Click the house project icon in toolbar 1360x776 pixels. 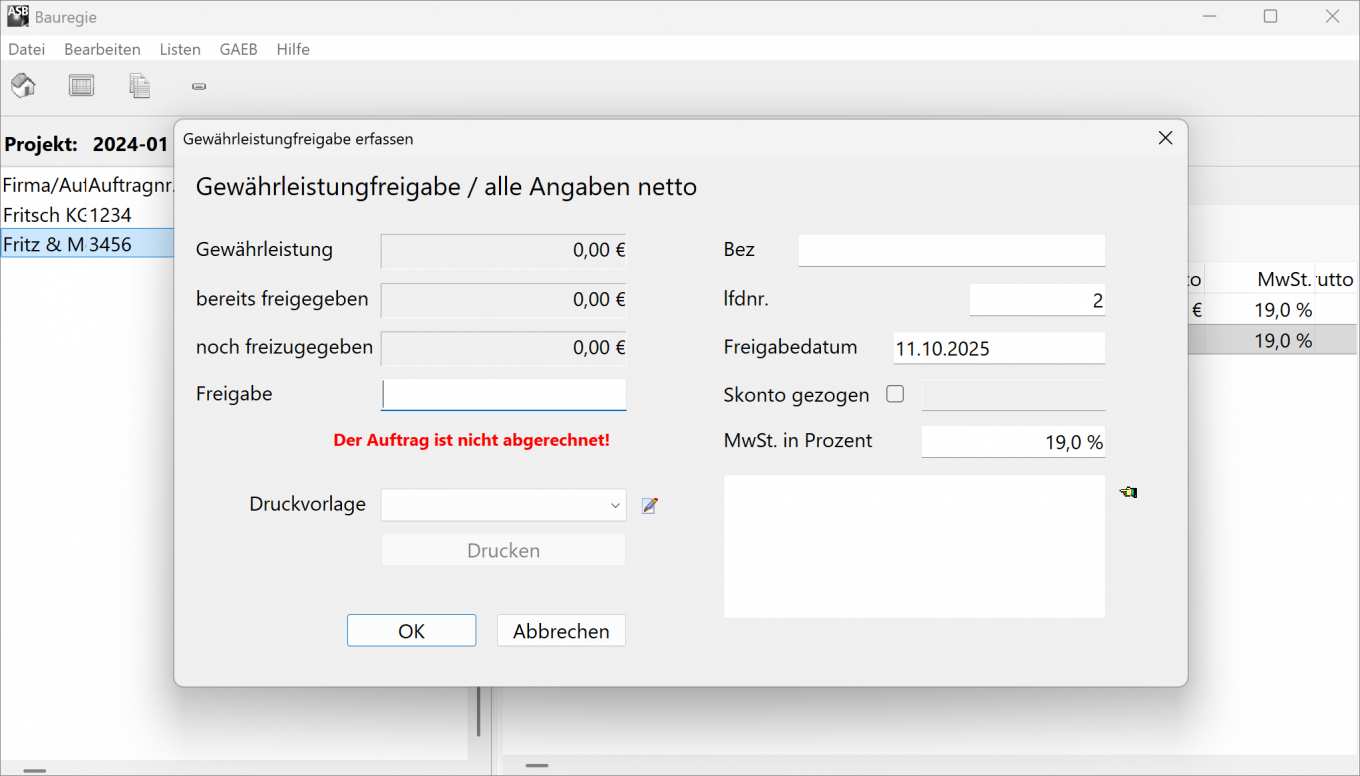23,86
